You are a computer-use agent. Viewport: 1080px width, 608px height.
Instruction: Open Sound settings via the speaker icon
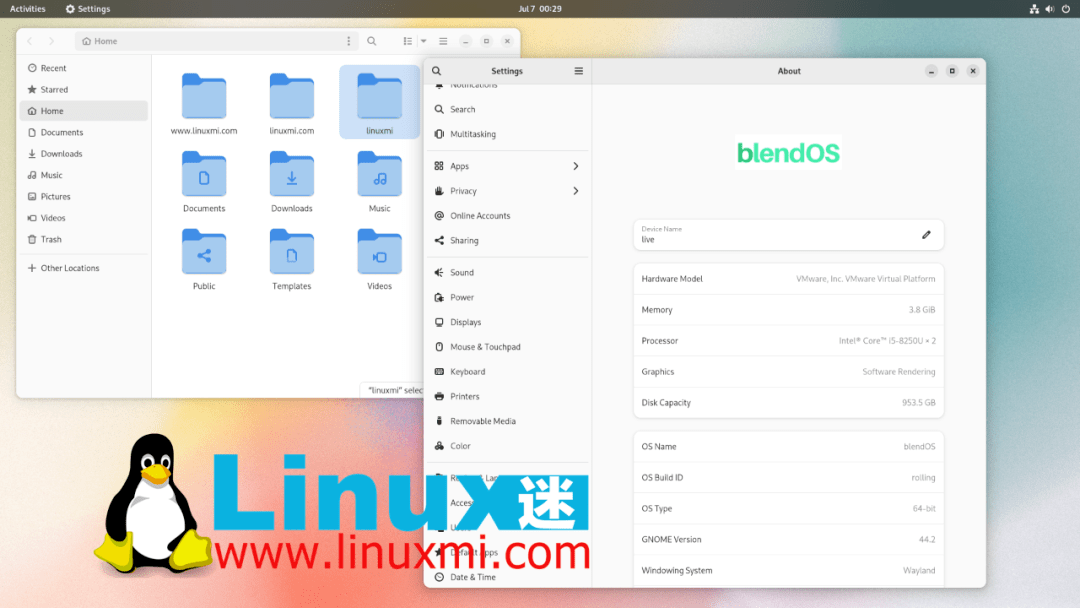[x=441, y=272]
